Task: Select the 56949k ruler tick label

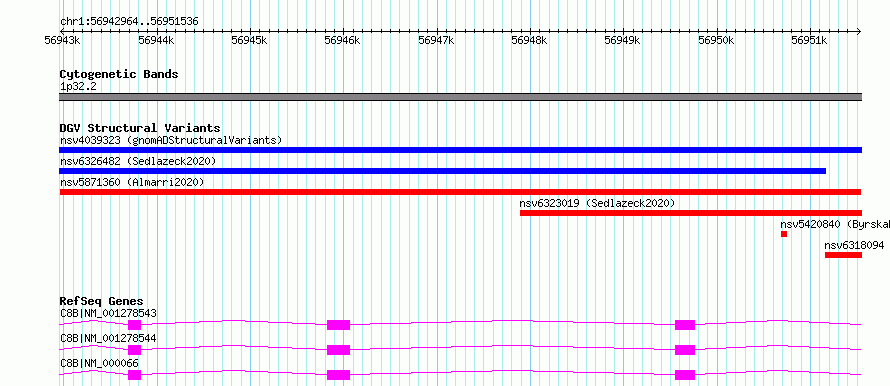Action: (622, 40)
